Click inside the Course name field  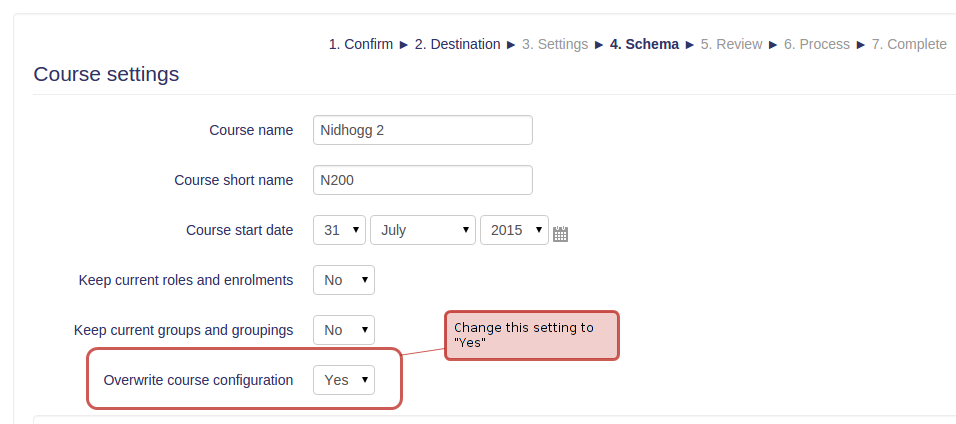point(423,130)
